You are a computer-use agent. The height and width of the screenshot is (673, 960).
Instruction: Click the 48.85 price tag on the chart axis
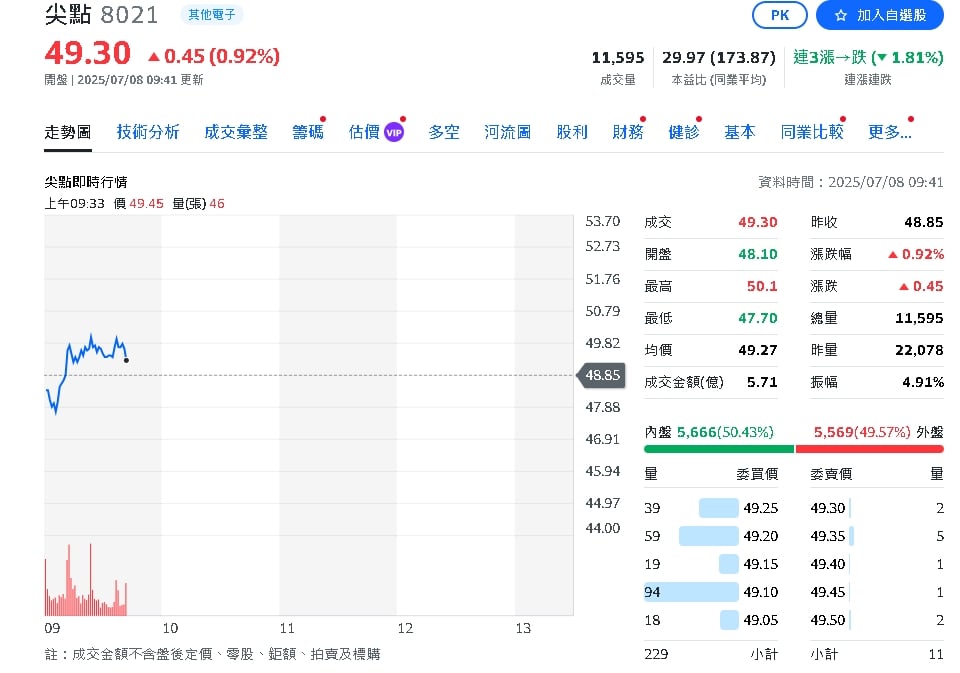[x=601, y=376]
